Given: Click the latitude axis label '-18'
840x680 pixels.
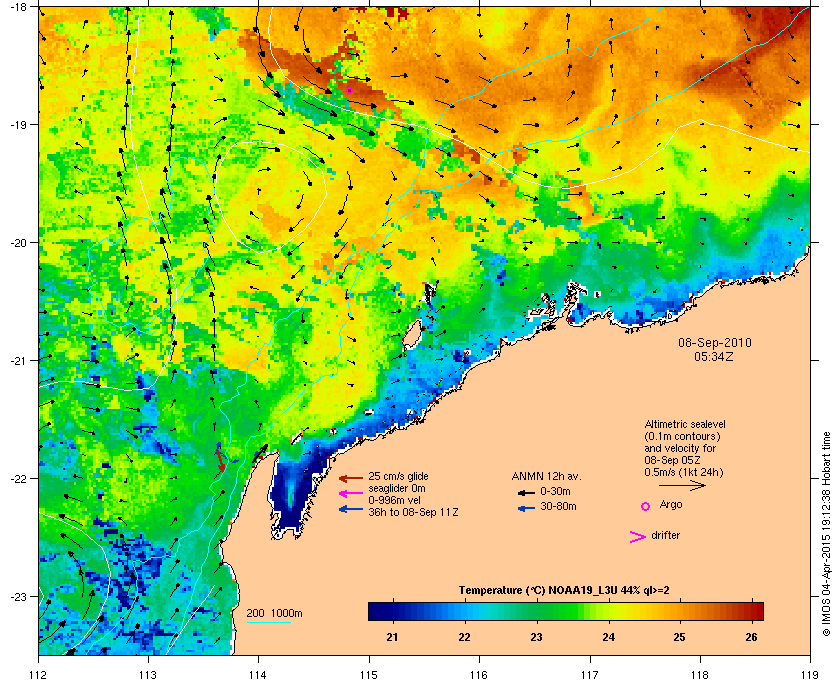Looking at the screenshot, I should (19, 6).
